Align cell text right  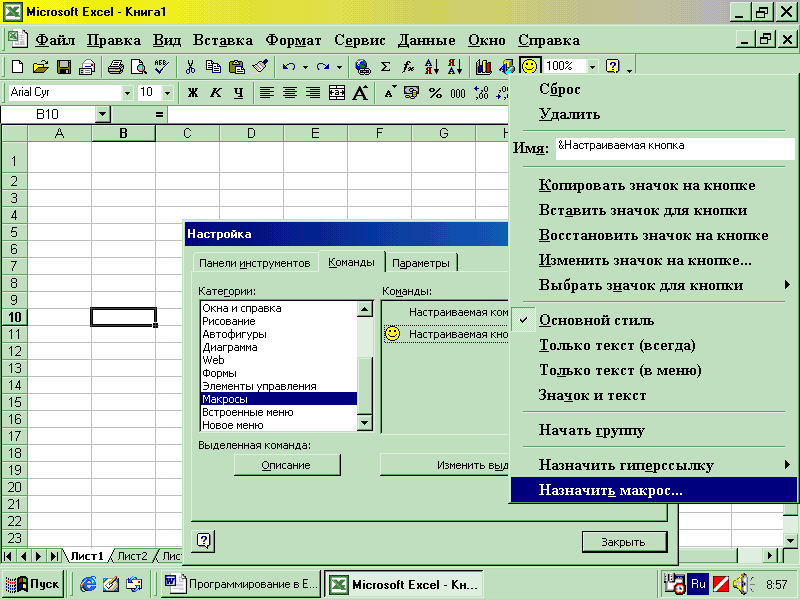pyautogui.click(x=313, y=93)
